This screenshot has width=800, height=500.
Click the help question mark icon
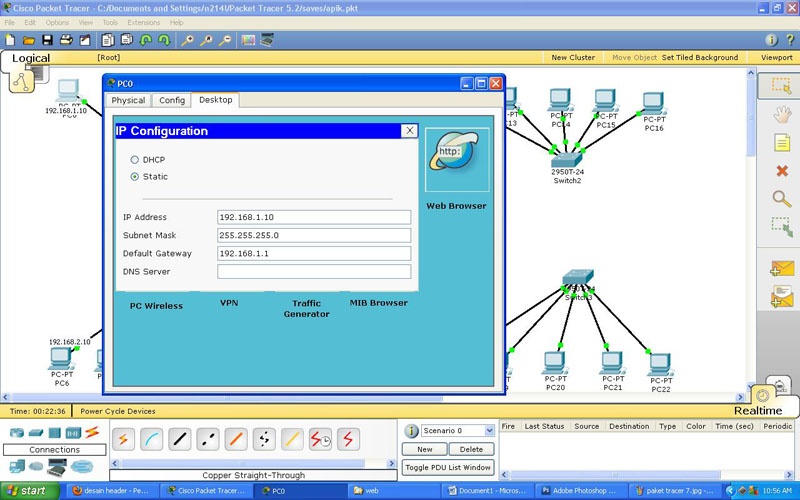(x=790, y=40)
